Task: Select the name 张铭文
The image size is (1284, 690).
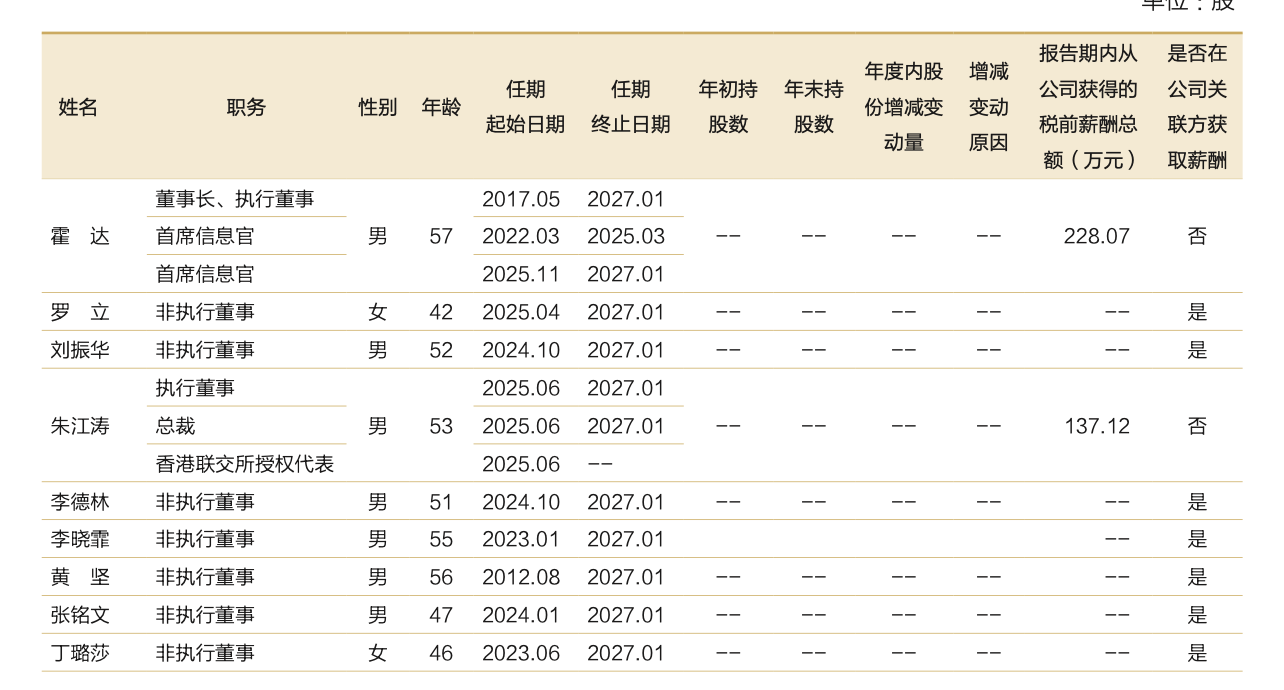Action: click(x=80, y=615)
